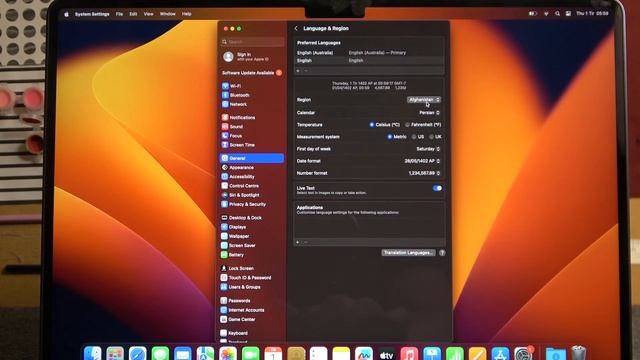The height and width of the screenshot is (360, 640).
Task: Click the help question mark button
Action: [442, 253]
